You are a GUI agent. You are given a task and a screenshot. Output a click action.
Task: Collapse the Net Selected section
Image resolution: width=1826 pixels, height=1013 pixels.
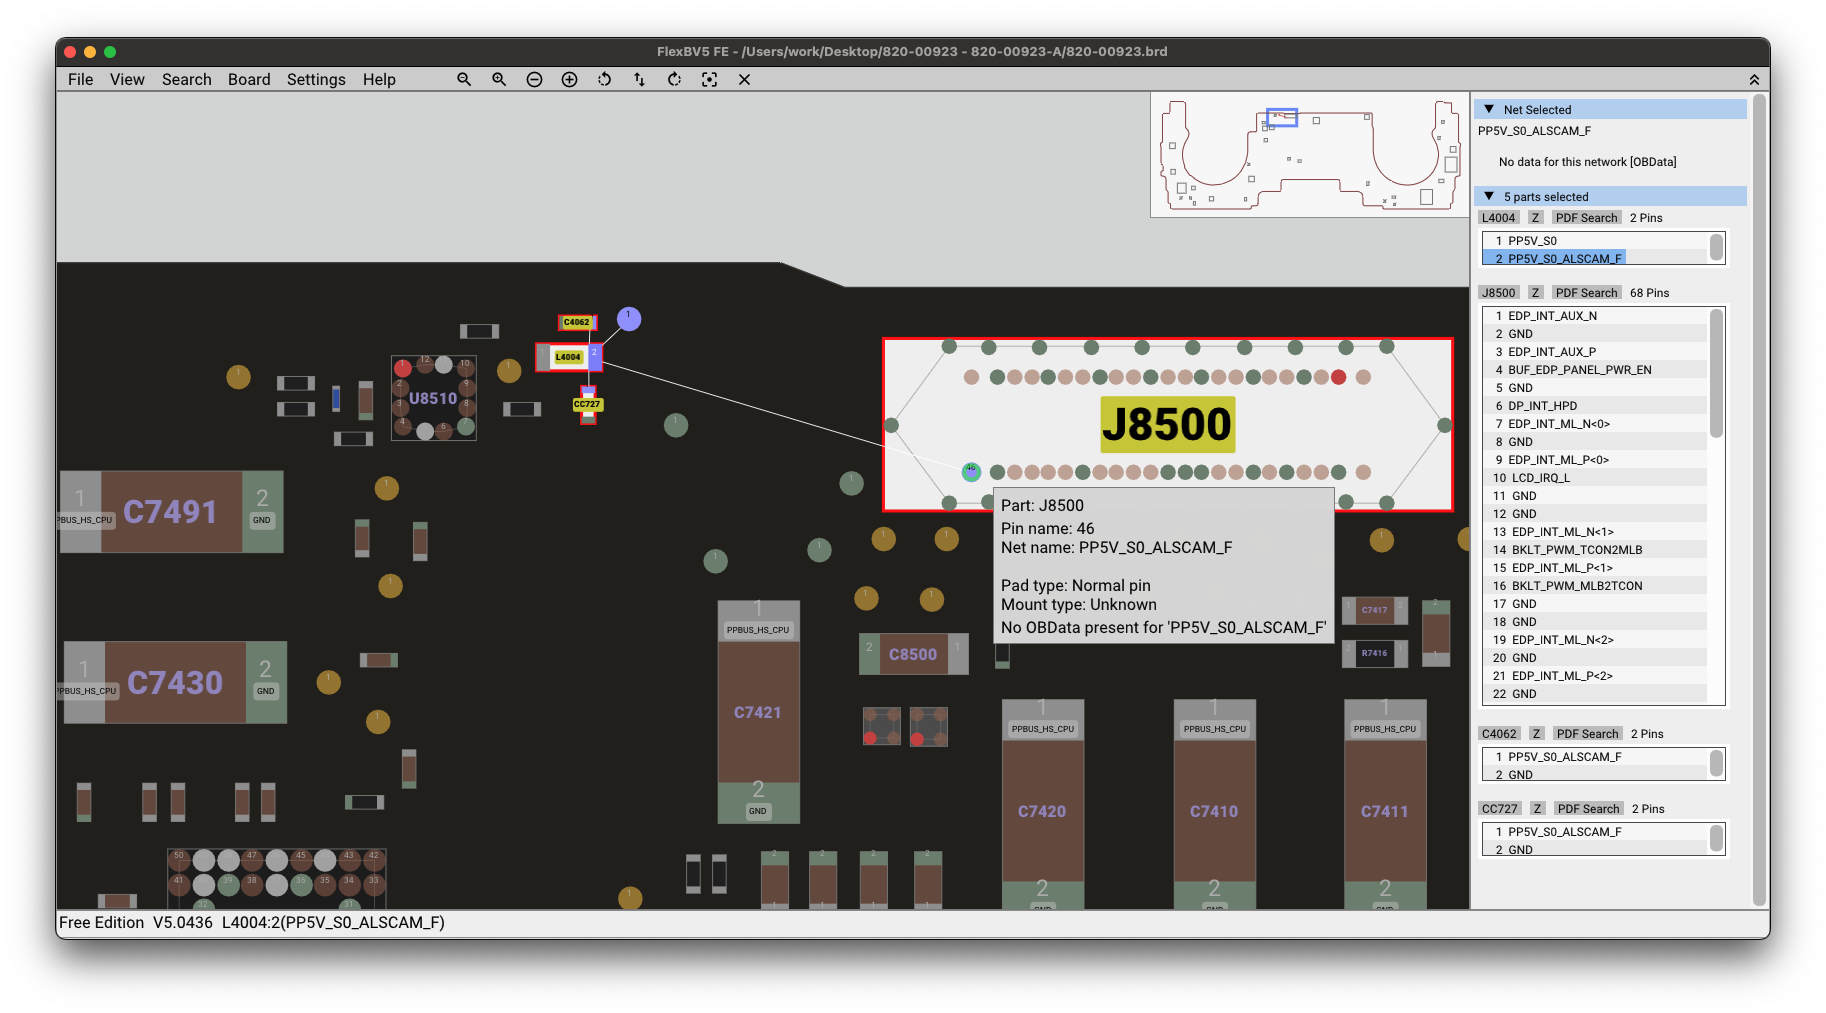point(1489,109)
